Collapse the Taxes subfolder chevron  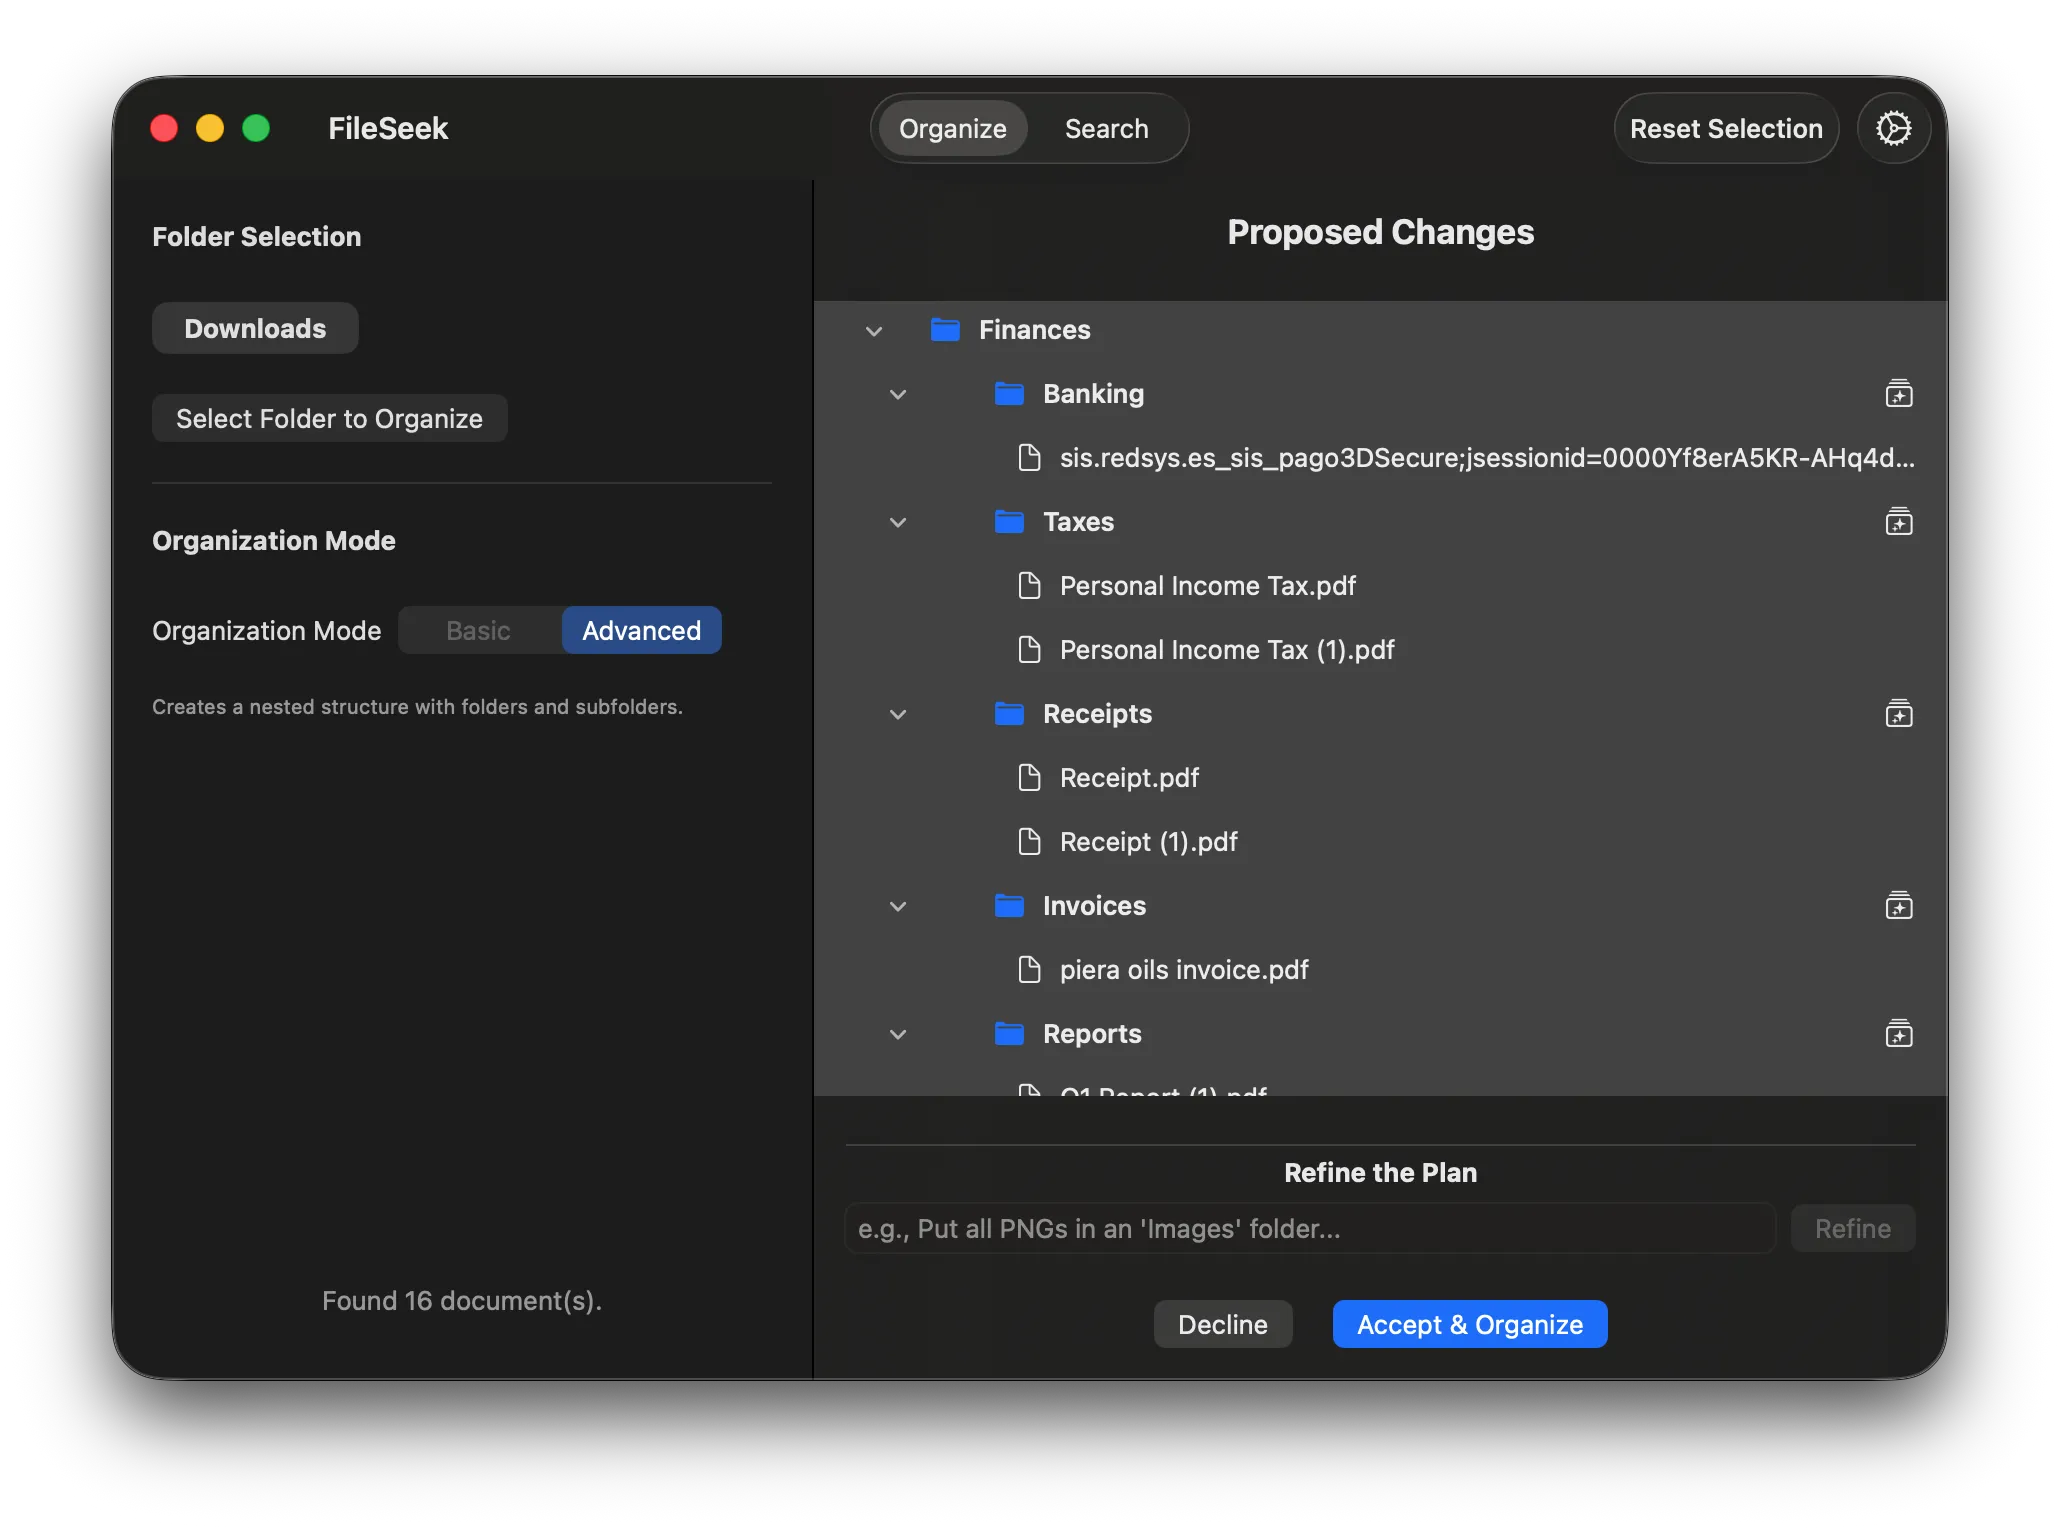[x=898, y=523]
